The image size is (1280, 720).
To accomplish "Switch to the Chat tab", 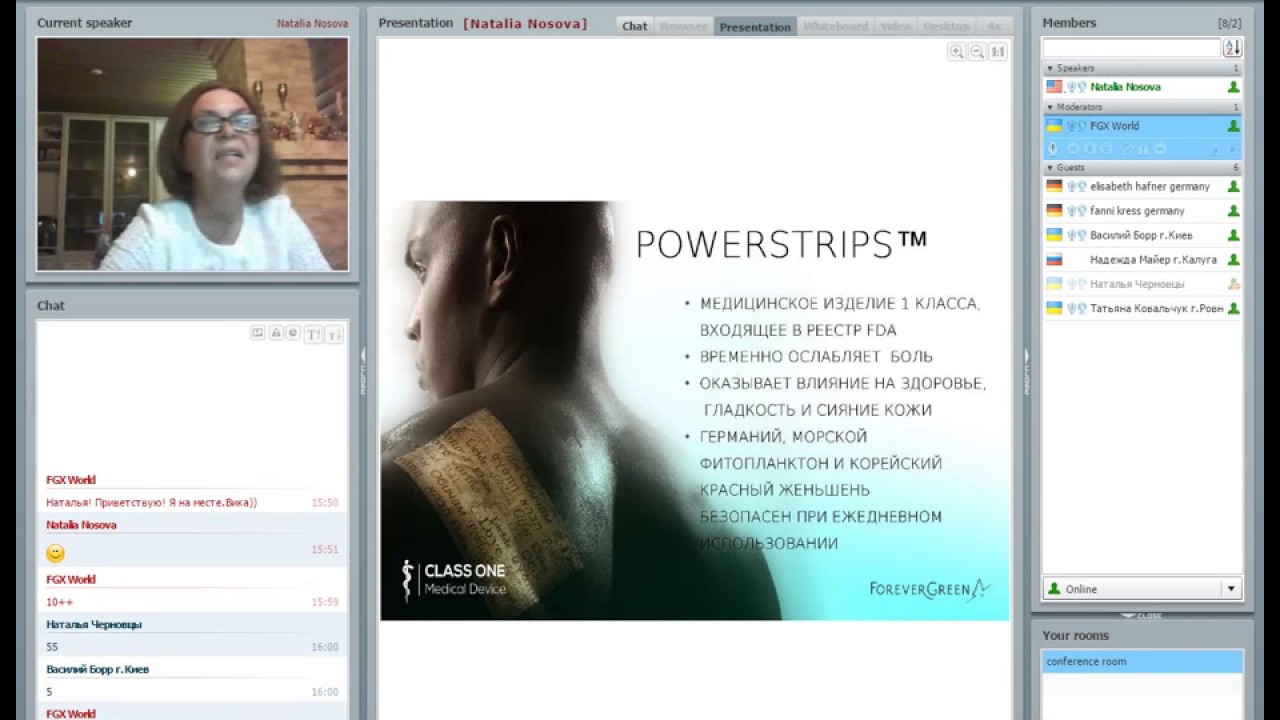I will point(635,26).
